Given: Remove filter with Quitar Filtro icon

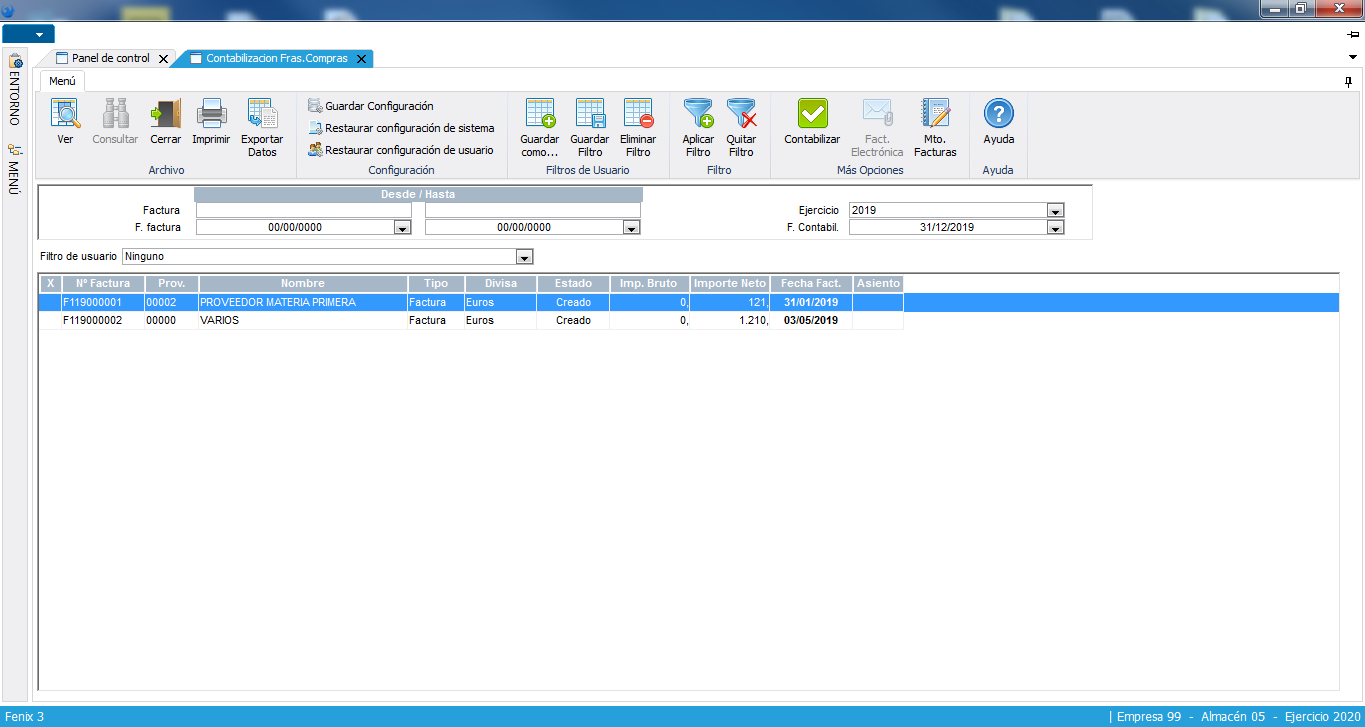Looking at the screenshot, I should pos(741,114).
